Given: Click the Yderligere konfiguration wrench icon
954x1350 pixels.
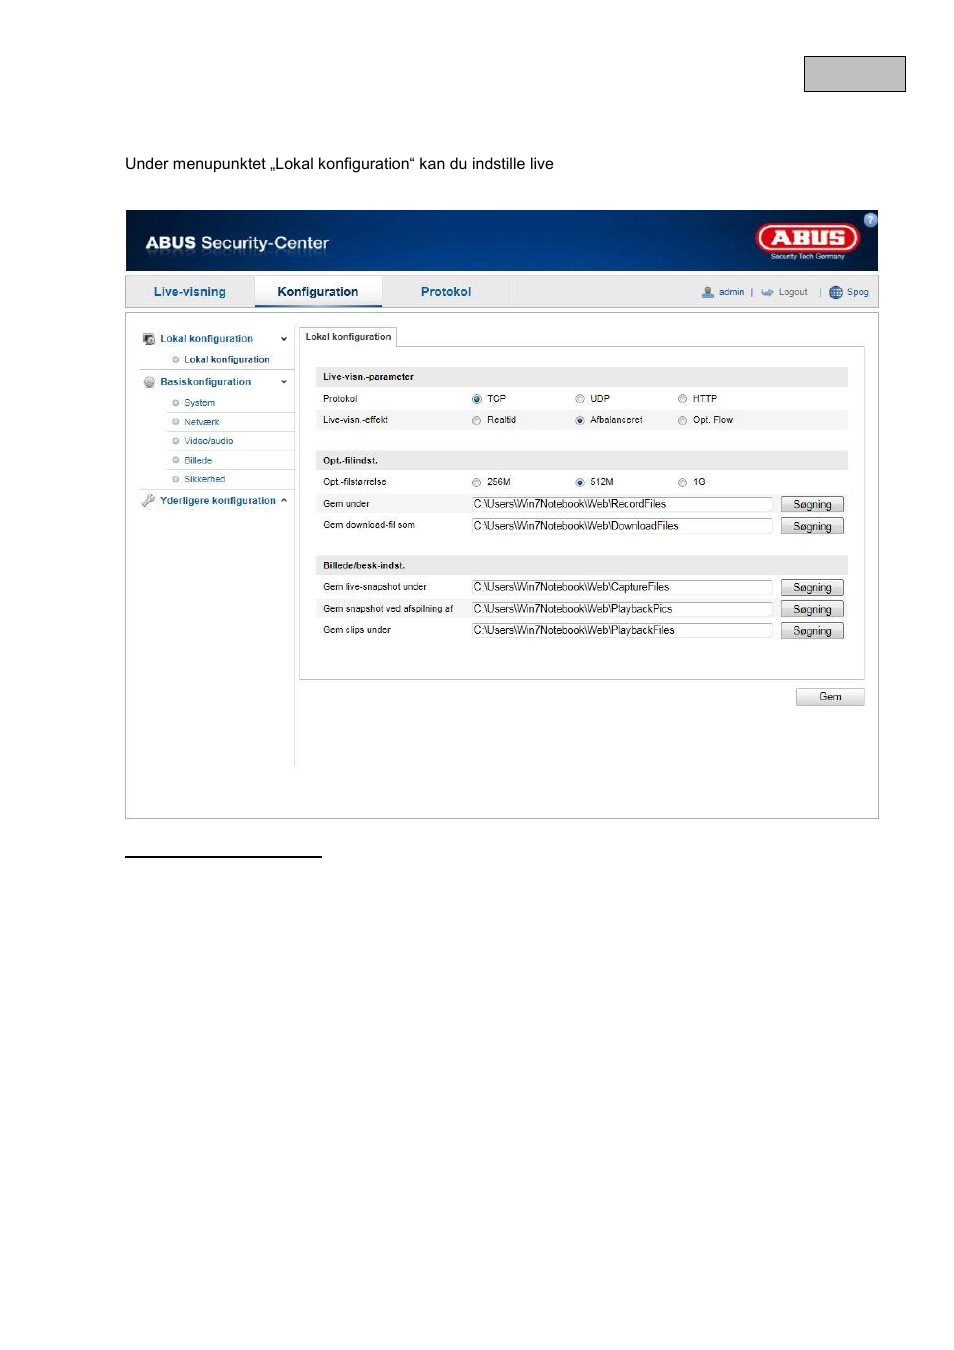Looking at the screenshot, I should click(149, 500).
